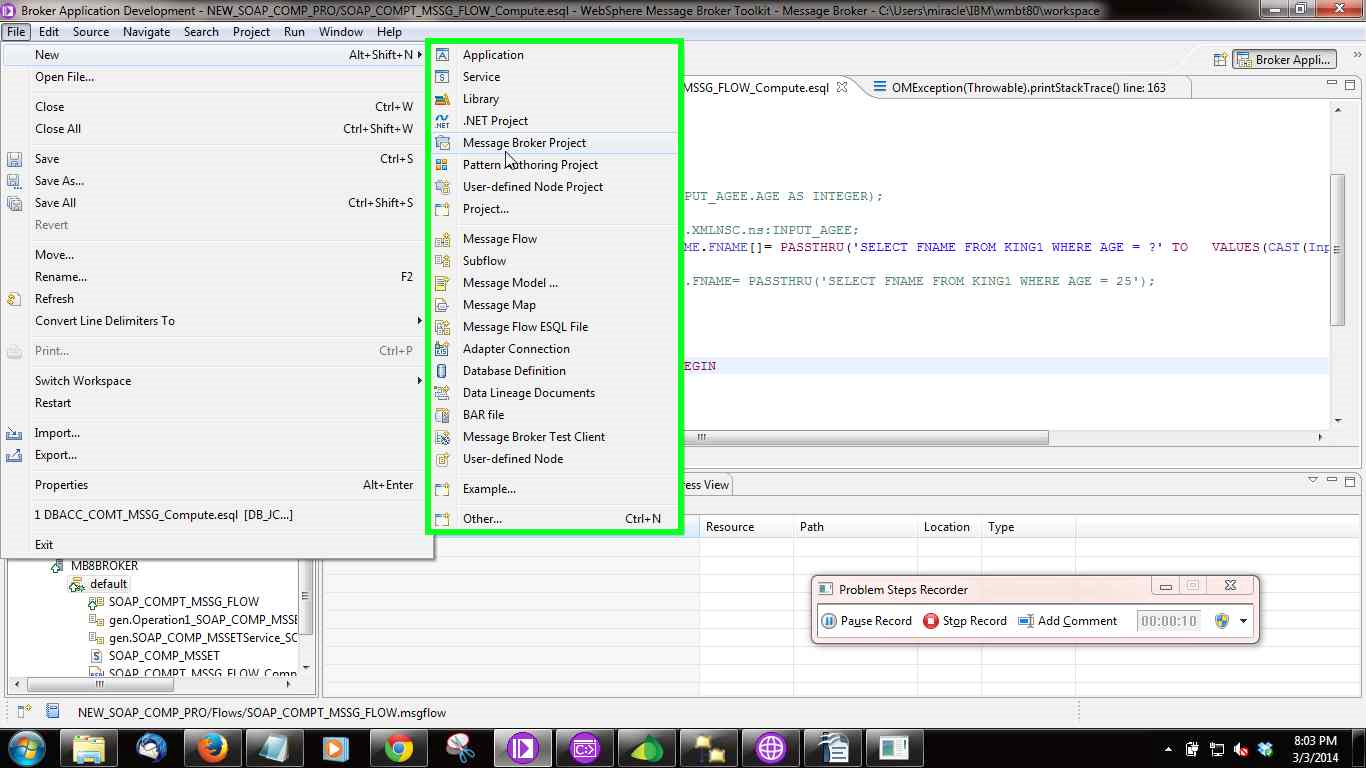Open the Navigate menu
The height and width of the screenshot is (768, 1366).
[x=147, y=32]
